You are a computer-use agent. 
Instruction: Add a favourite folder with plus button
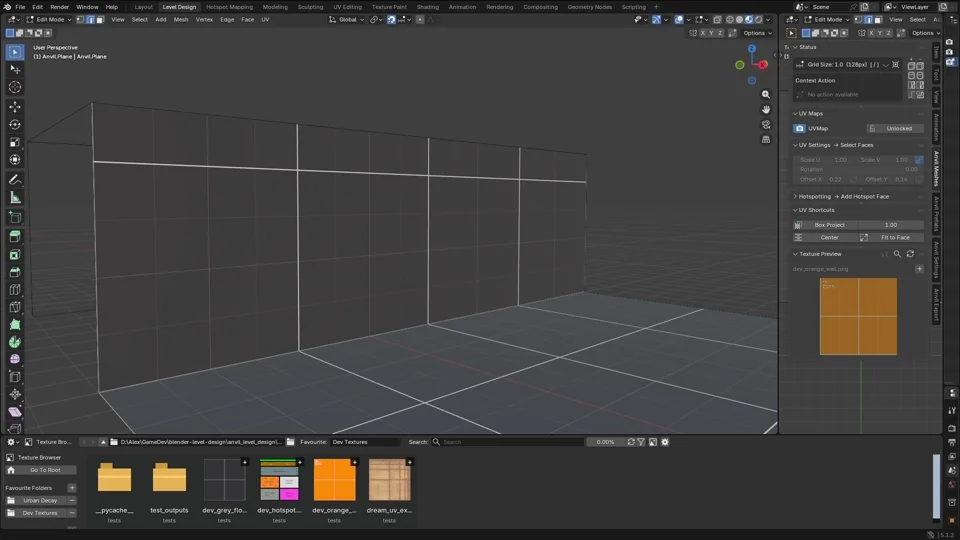(72, 488)
